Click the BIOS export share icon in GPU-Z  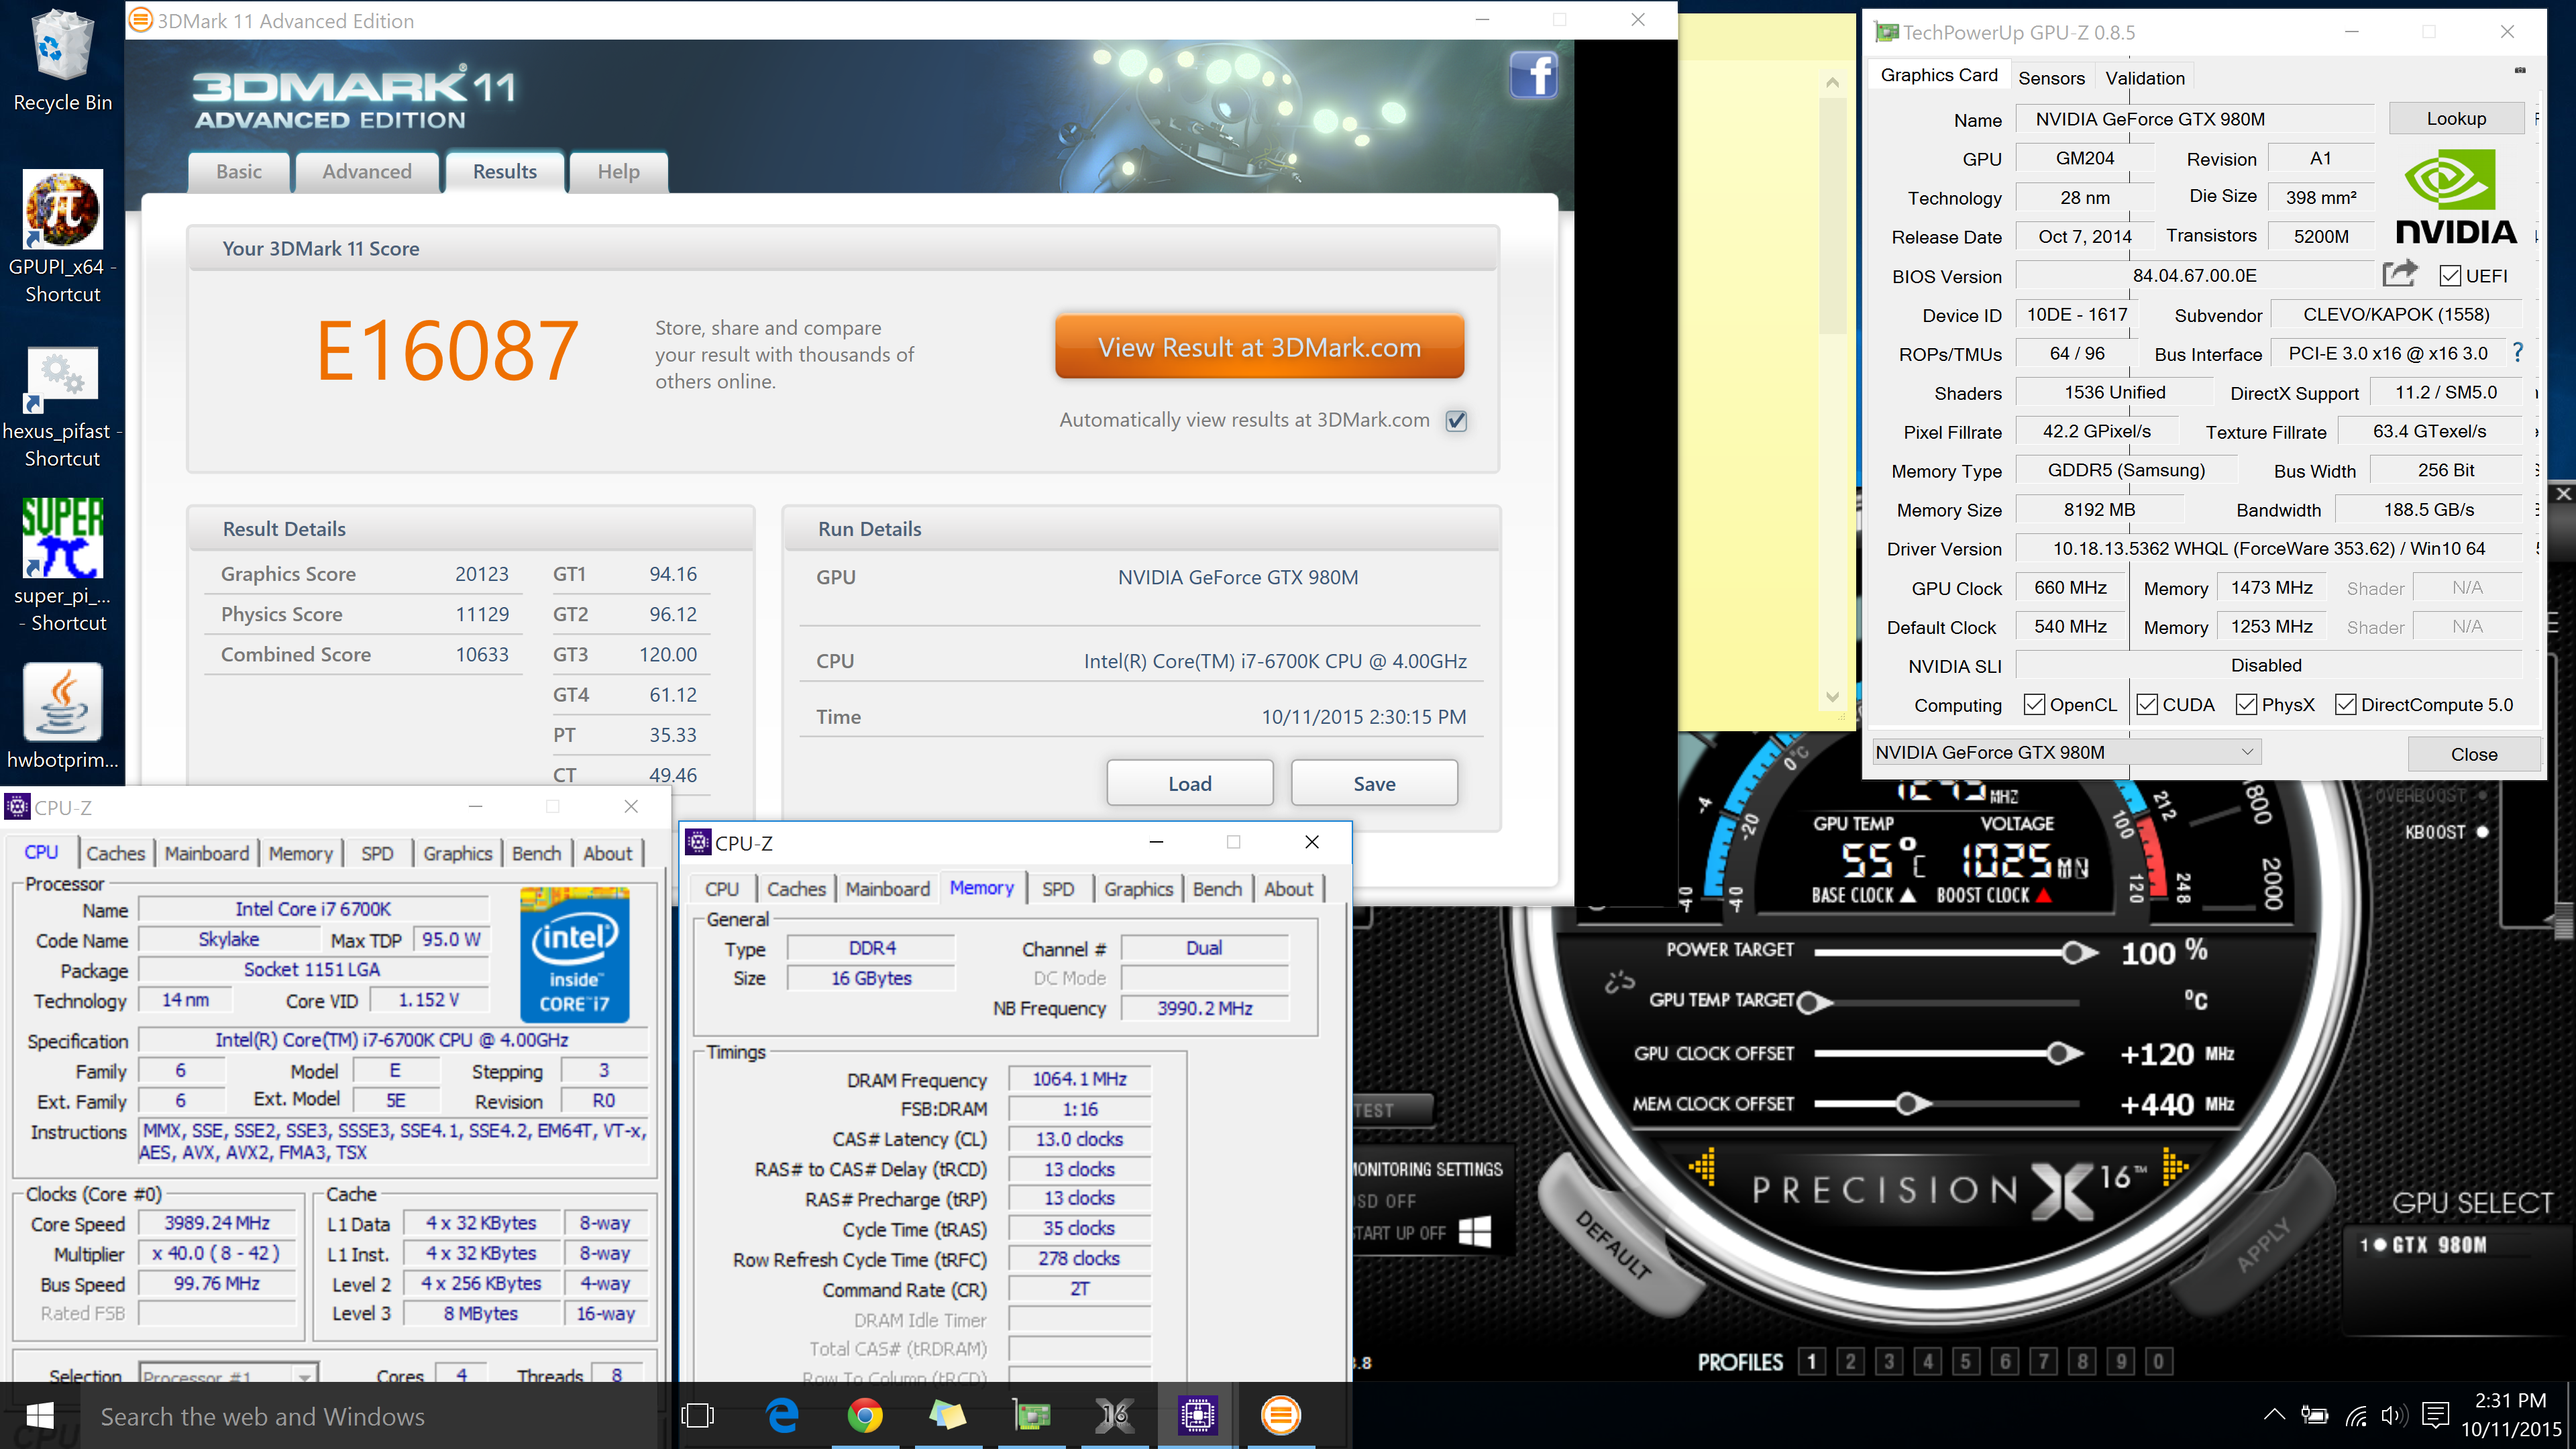pos(2399,274)
